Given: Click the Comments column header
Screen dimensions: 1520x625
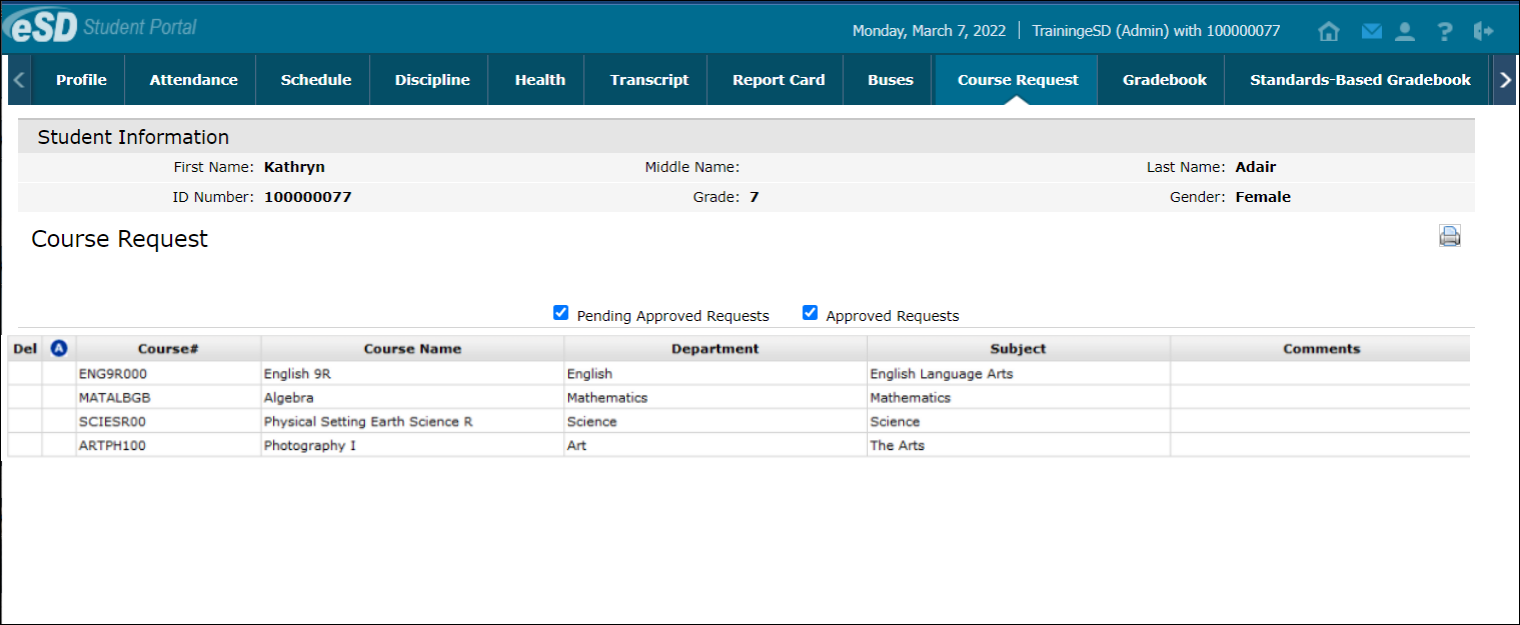Looking at the screenshot, I should 1321,349.
